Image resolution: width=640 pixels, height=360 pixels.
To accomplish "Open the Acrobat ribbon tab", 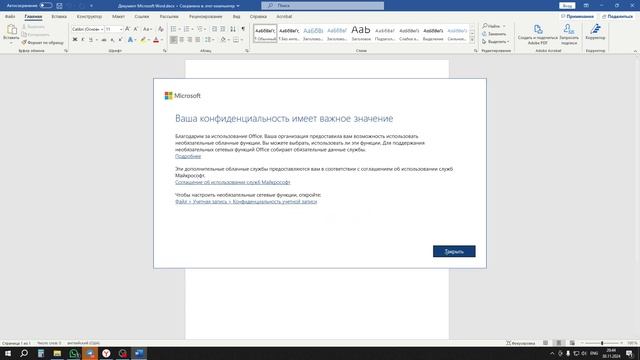I will click(284, 17).
